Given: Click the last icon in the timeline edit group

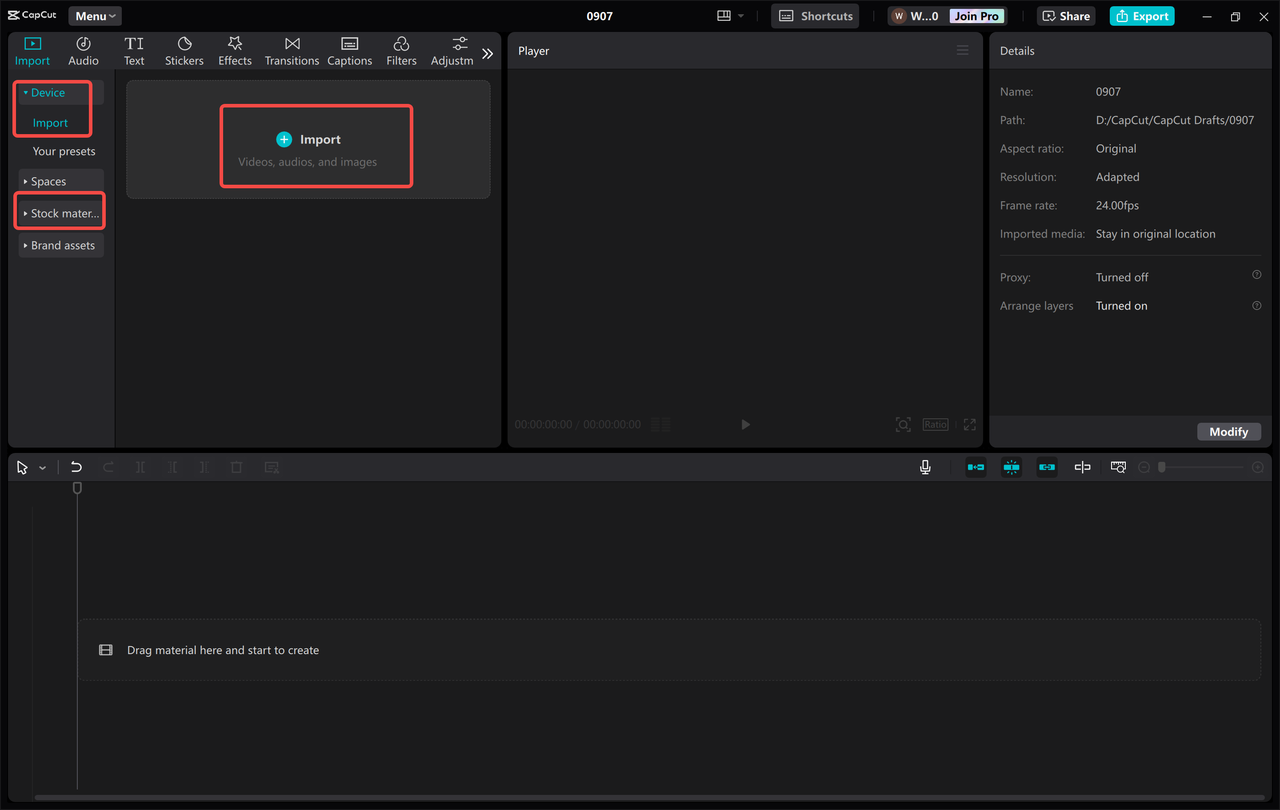Looking at the screenshot, I should pos(271,467).
